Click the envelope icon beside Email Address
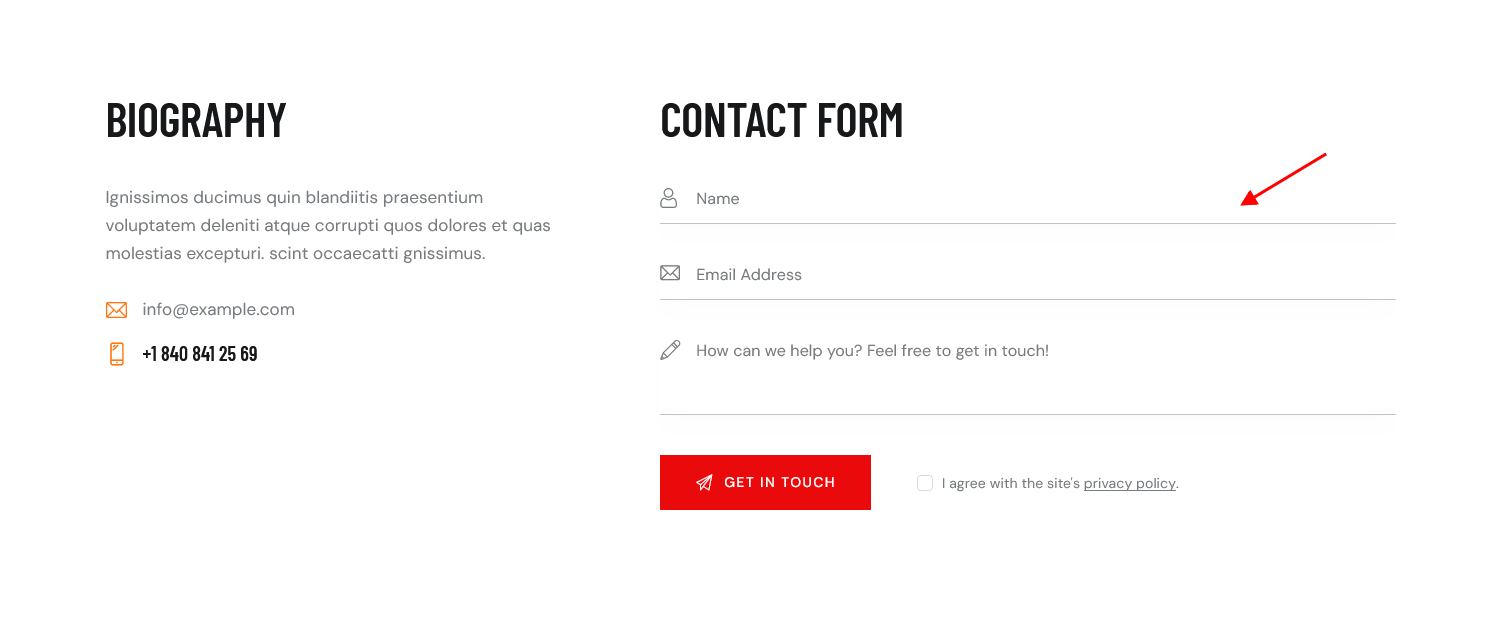 pos(670,273)
